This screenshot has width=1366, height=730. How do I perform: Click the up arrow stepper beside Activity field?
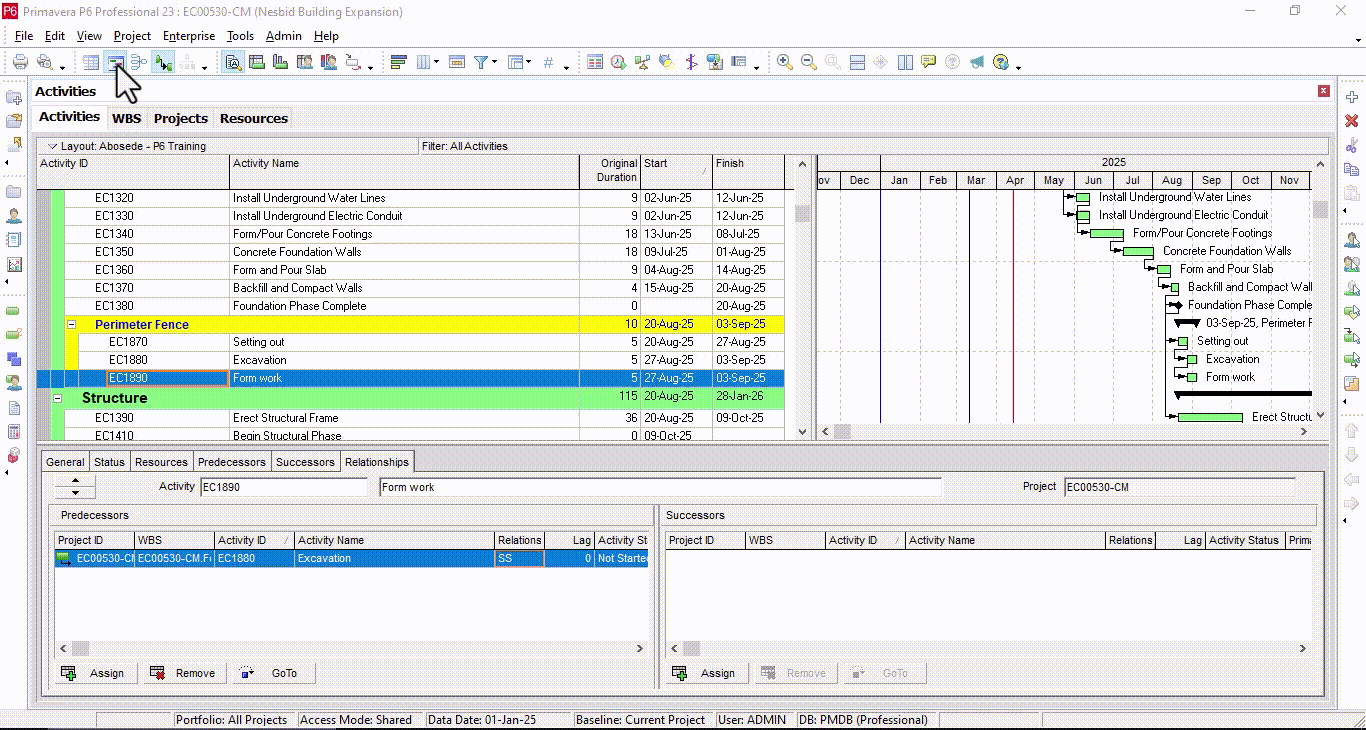(75, 481)
